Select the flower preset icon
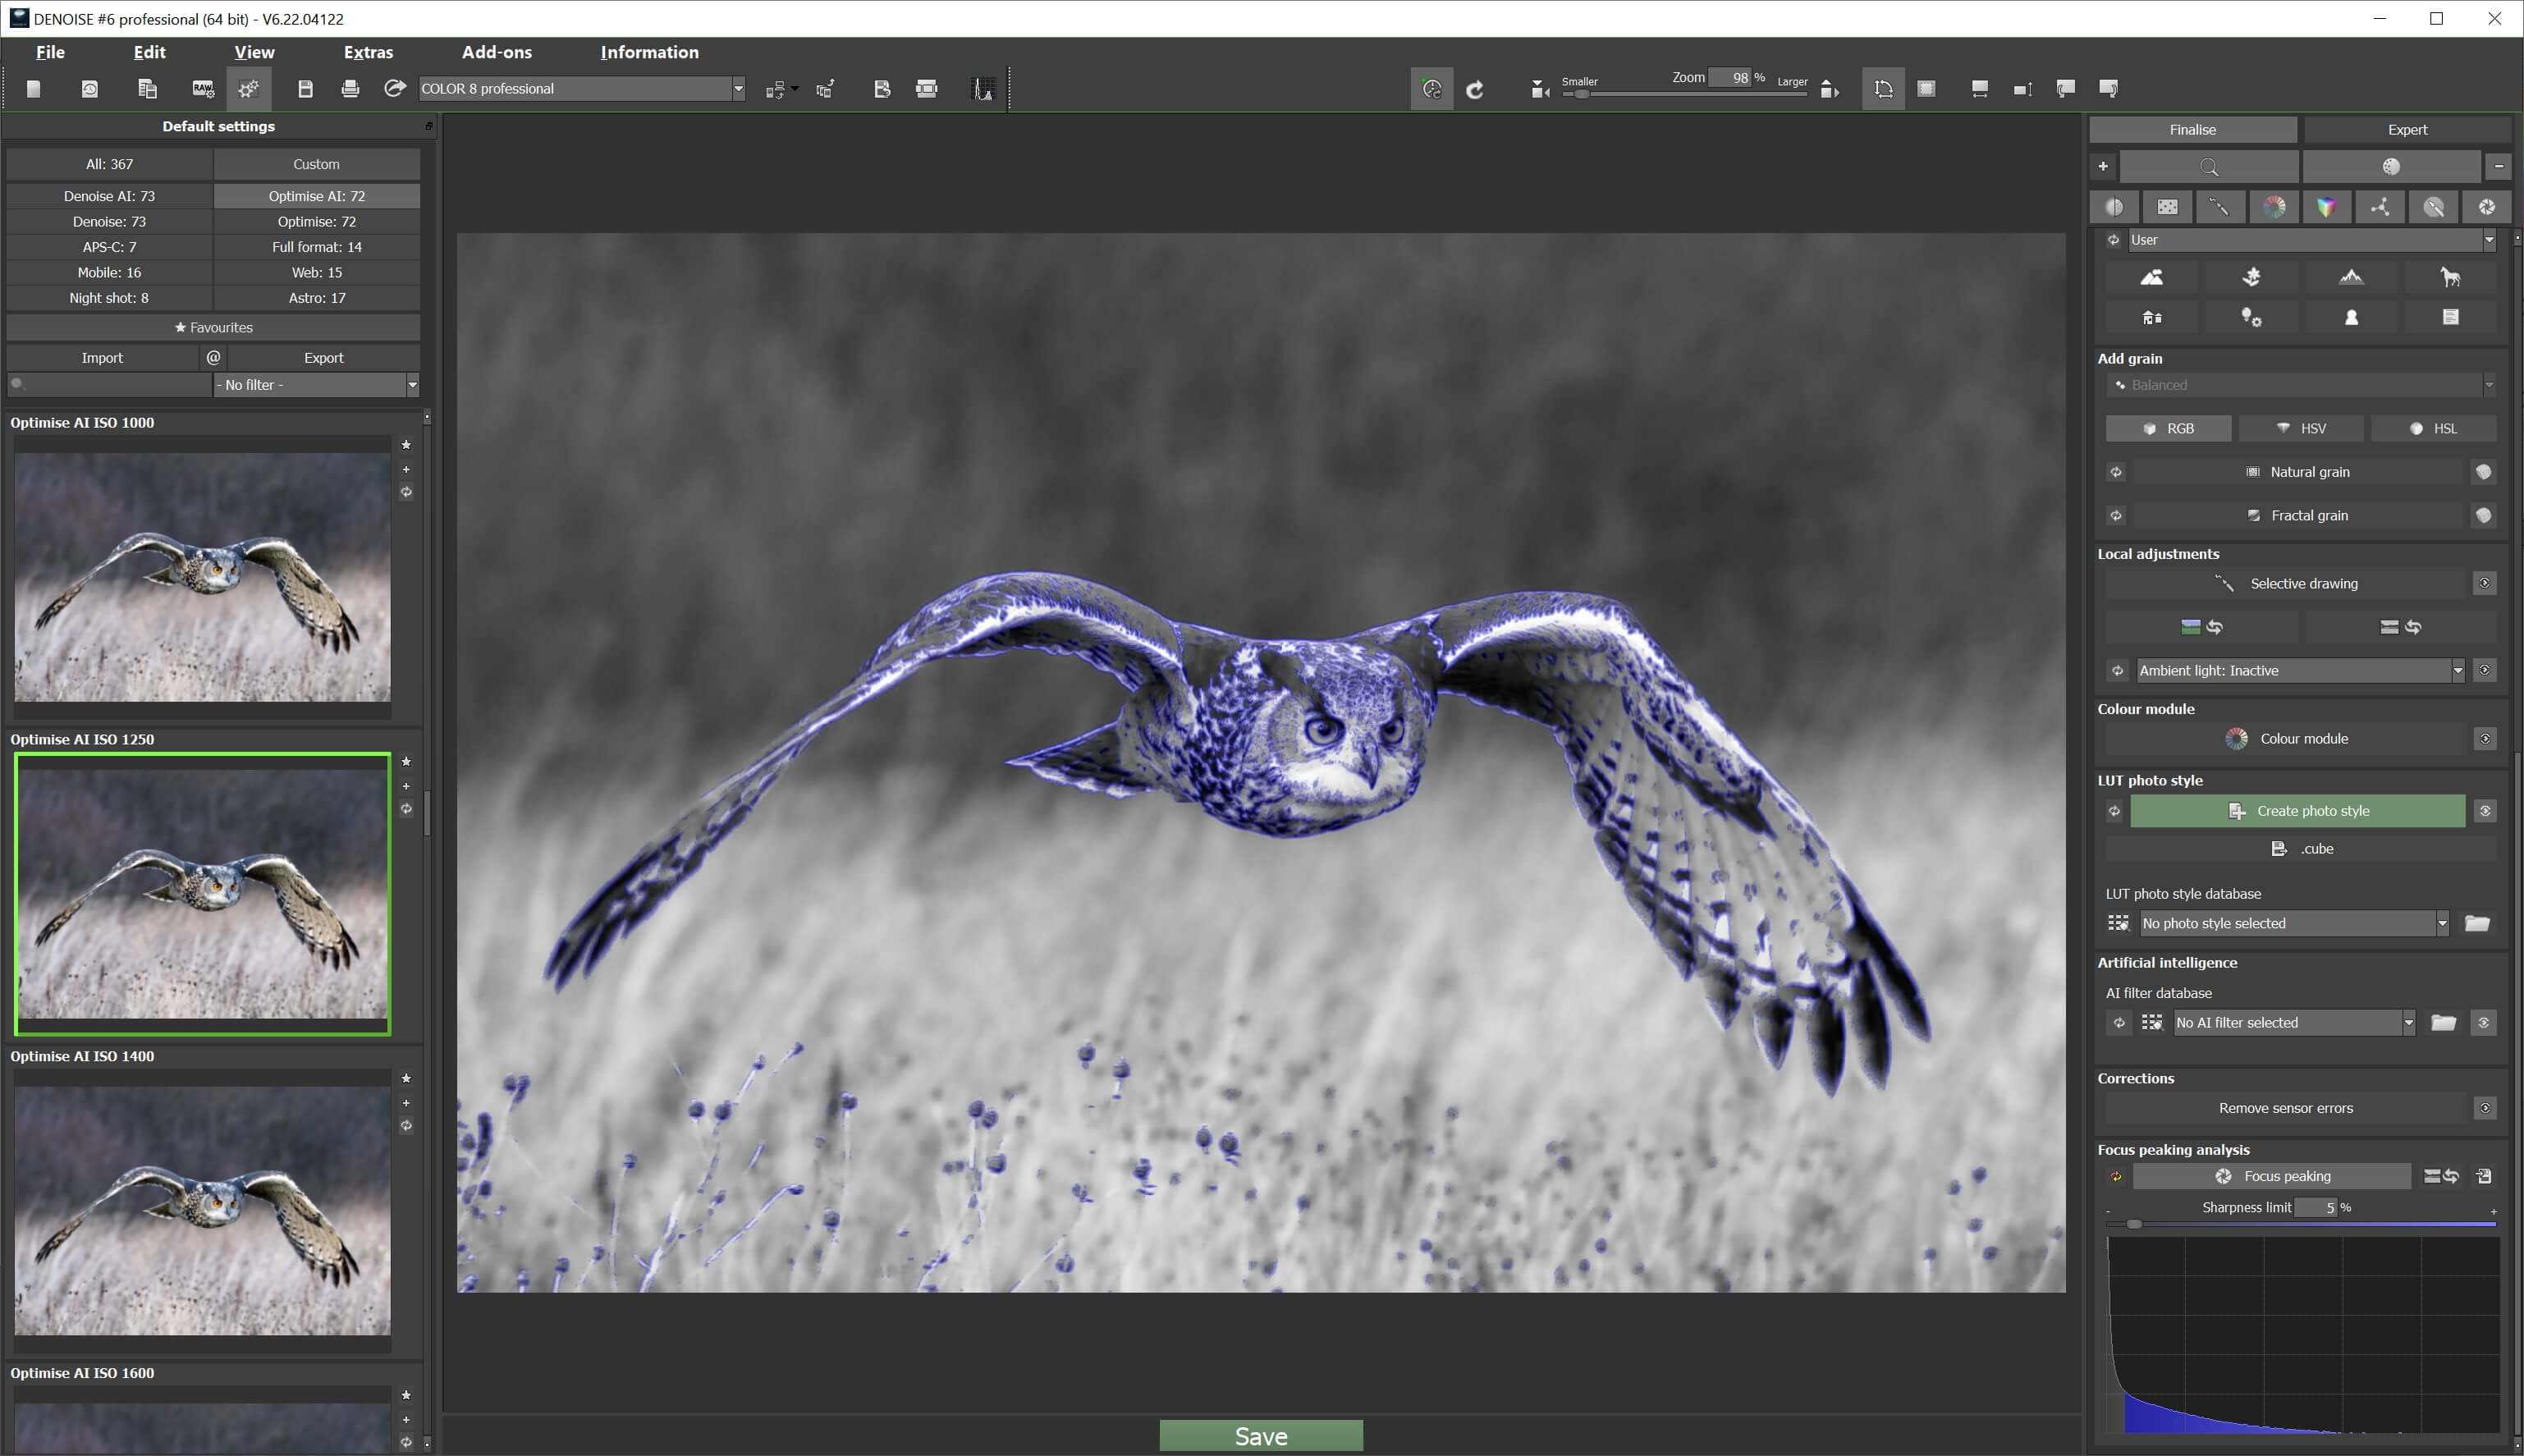 click(2251, 277)
